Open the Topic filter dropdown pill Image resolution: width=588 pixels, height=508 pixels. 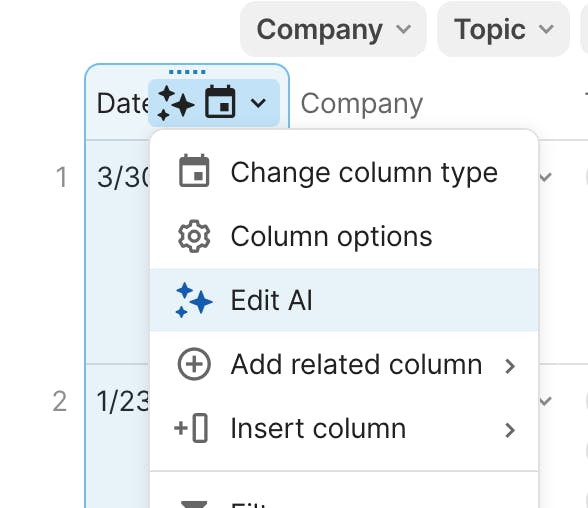[503, 29]
